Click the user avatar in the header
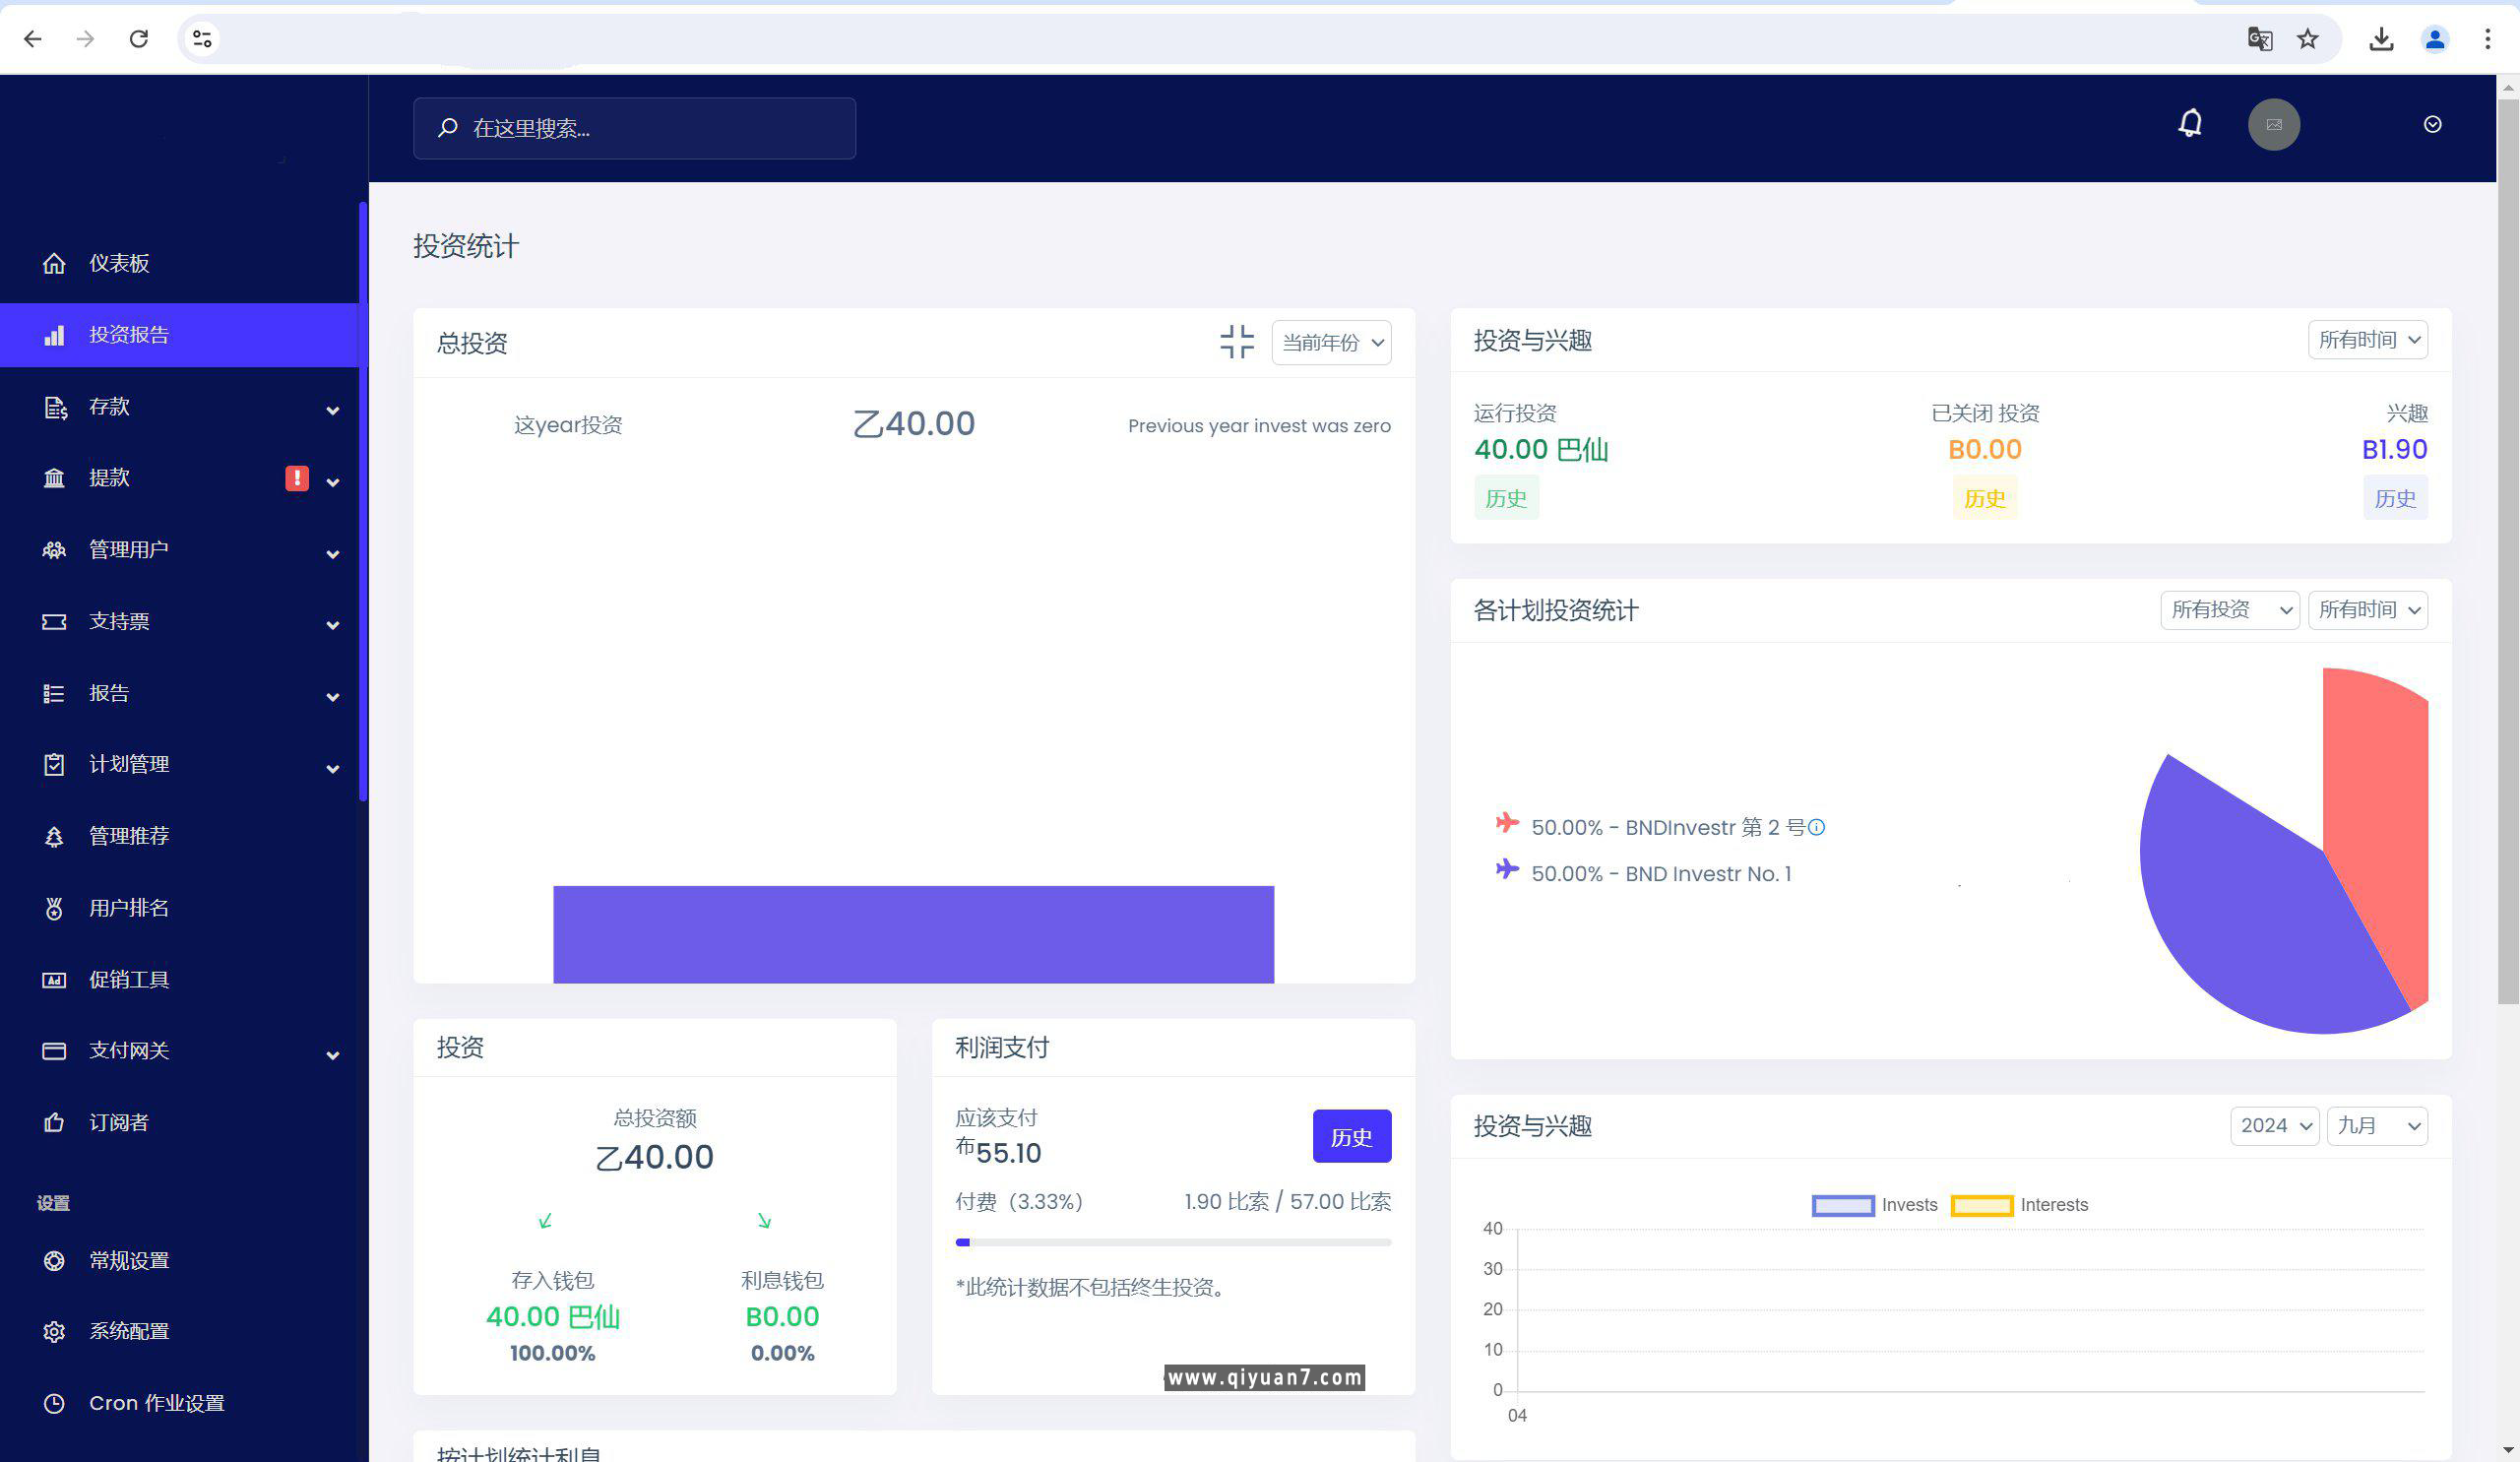2520x1462 pixels. click(x=2273, y=125)
